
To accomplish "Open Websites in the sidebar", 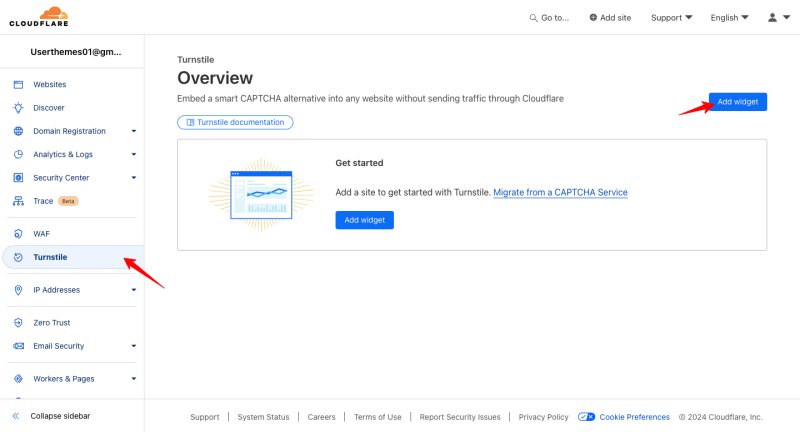I will pyautogui.click(x=49, y=85).
